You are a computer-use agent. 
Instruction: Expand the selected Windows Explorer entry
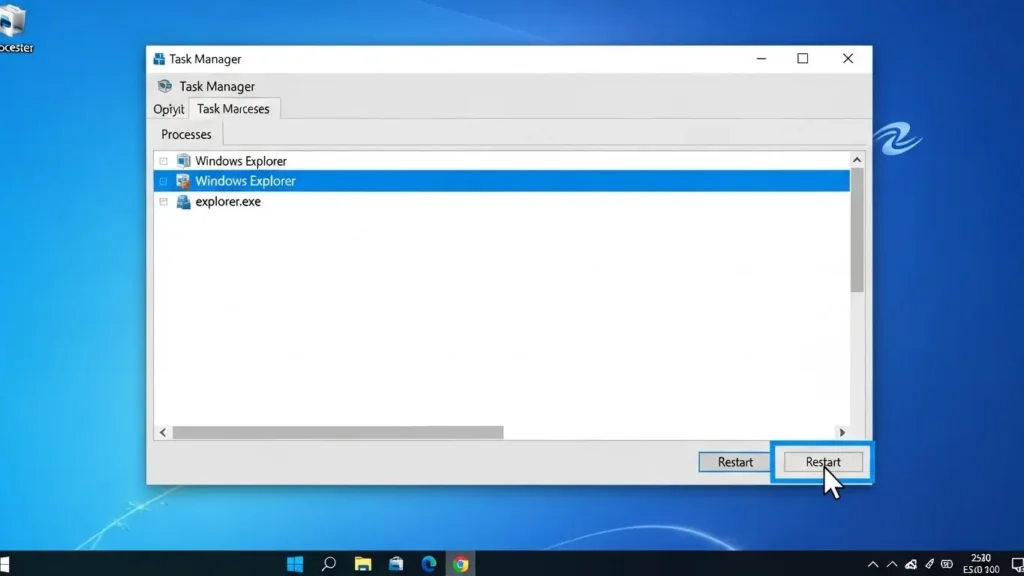click(x=163, y=181)
